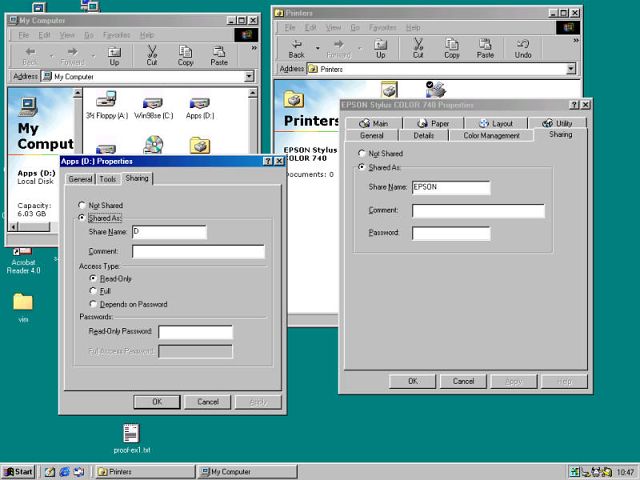Switch to the Color Management tab
This screenshot has width=640, height=480.
[x=491, y=135]
